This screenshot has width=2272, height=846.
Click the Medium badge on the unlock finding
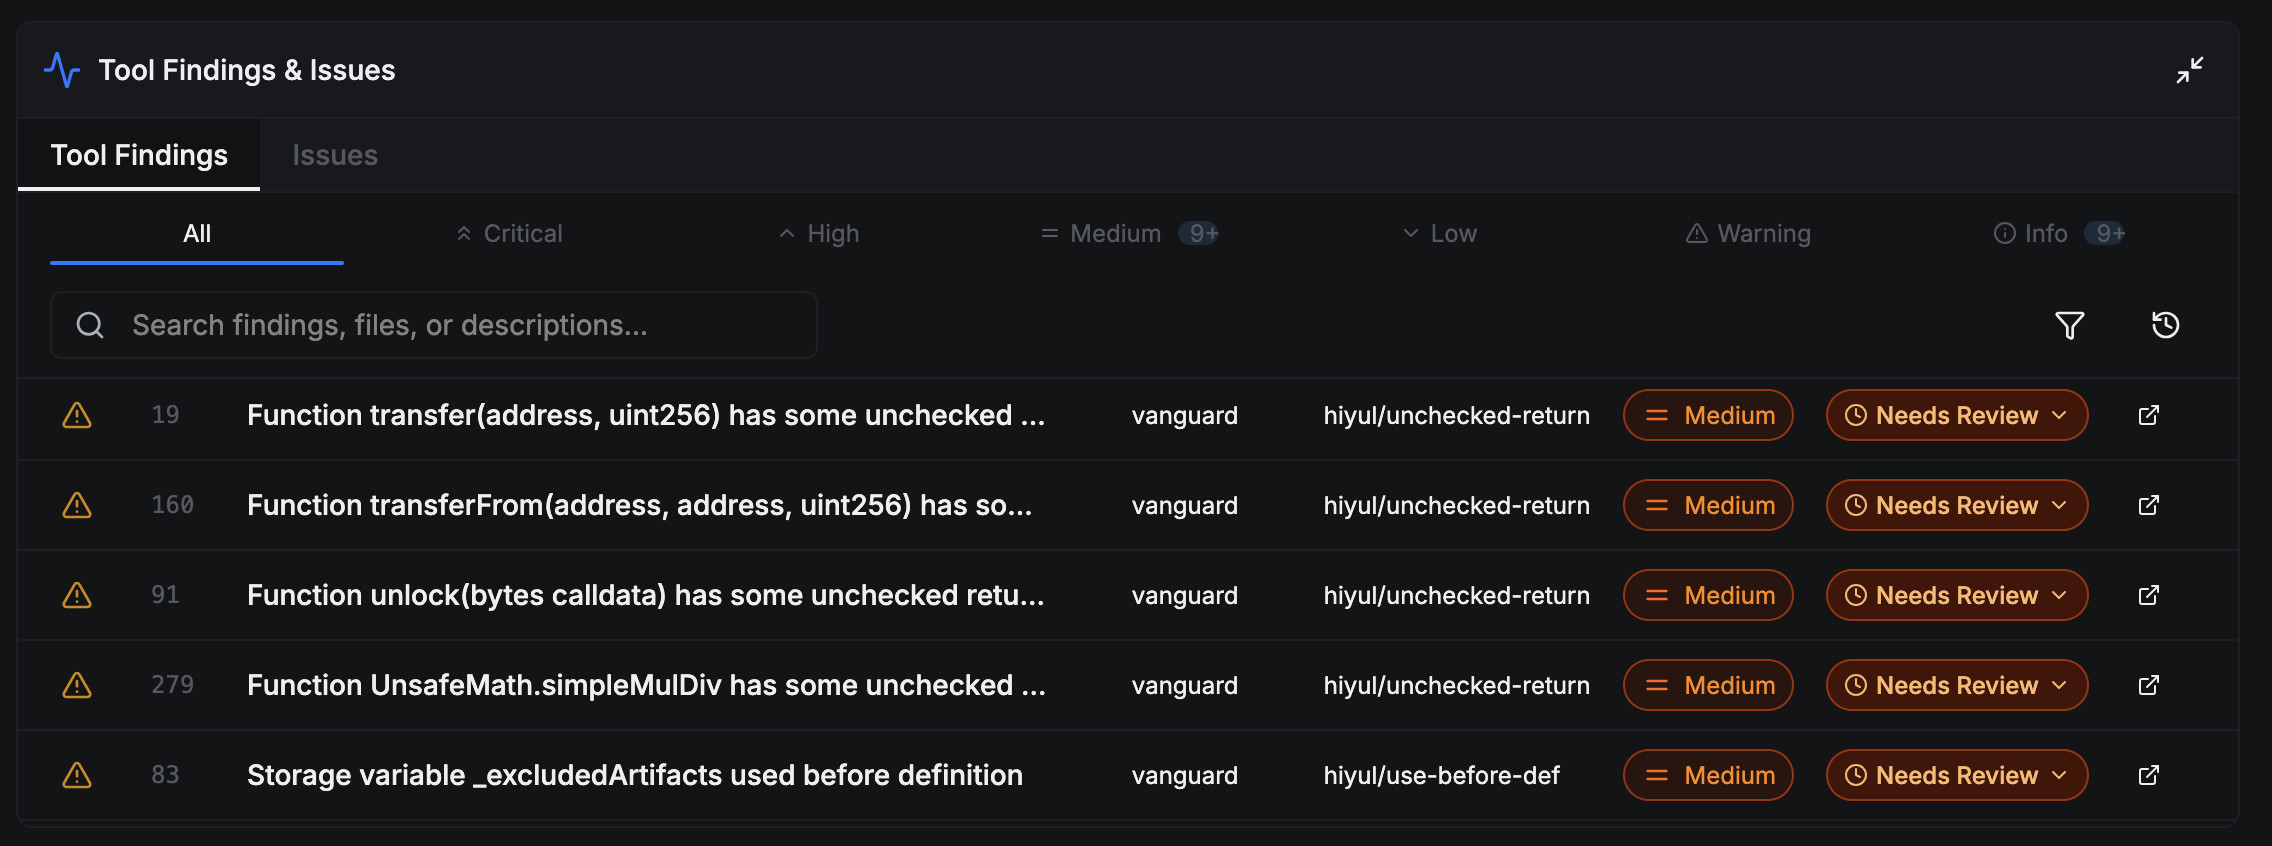pyautogui.click(x=1707, y=595)
